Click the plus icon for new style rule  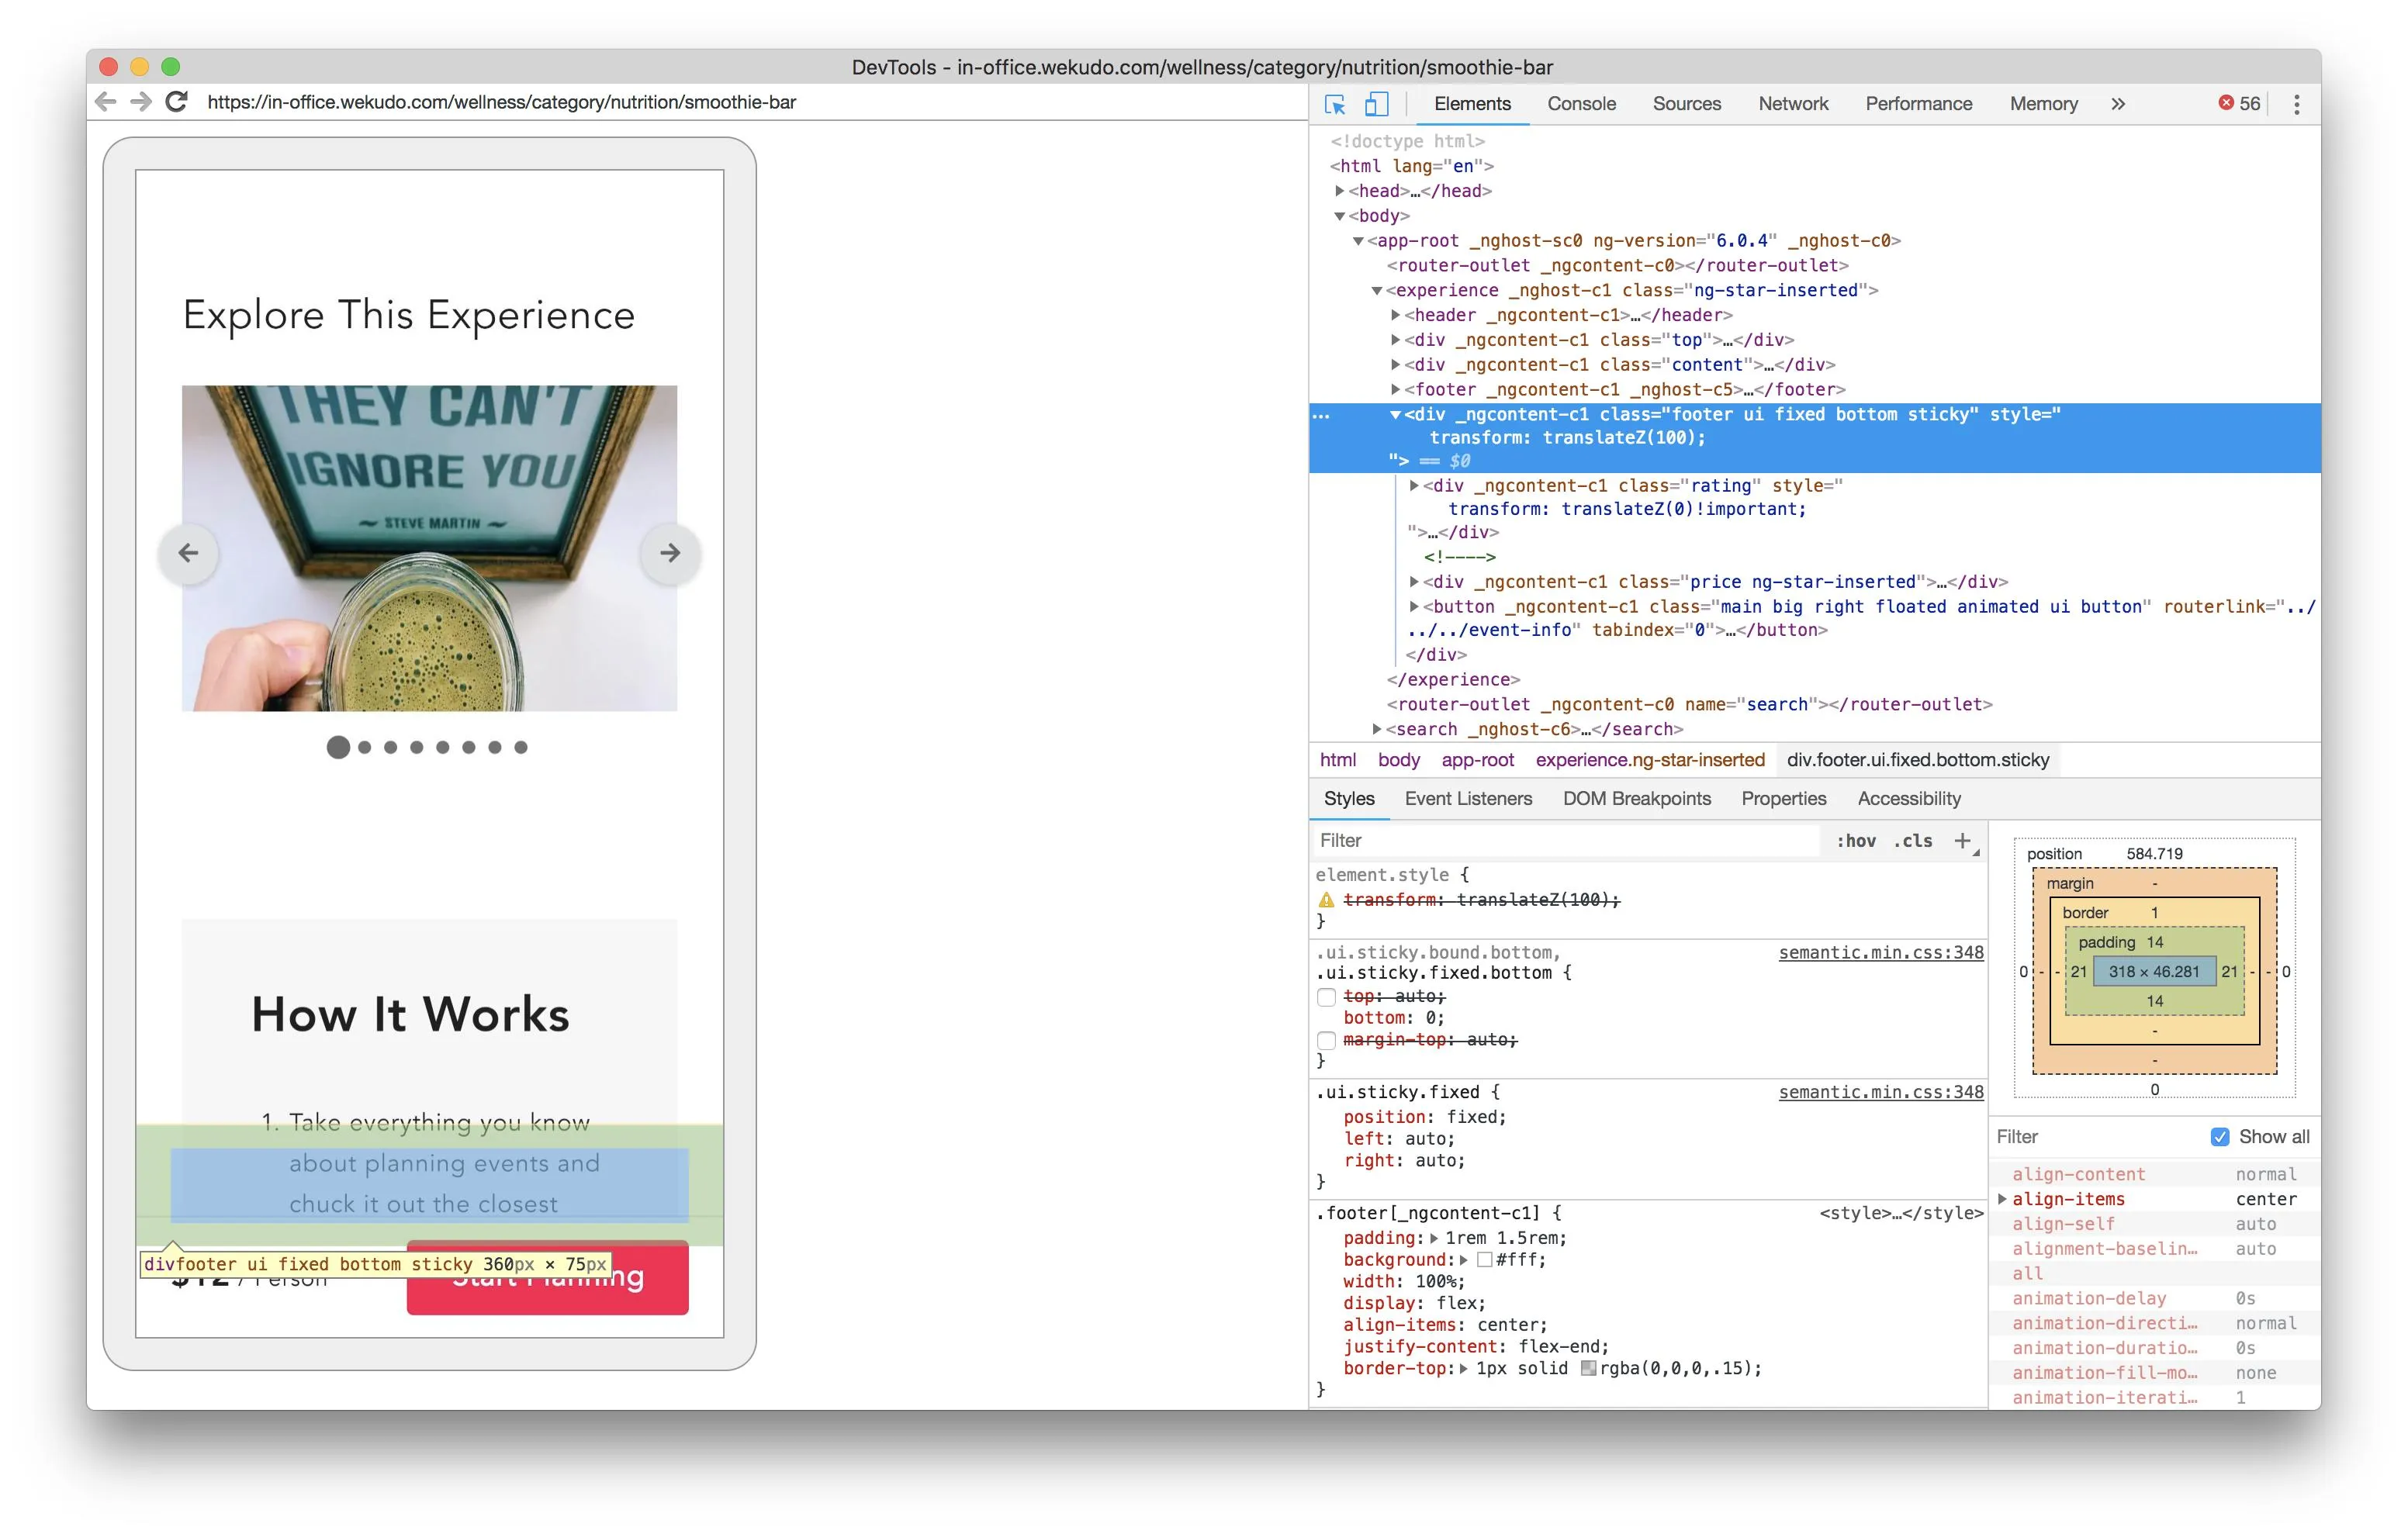coord(1962,841)
